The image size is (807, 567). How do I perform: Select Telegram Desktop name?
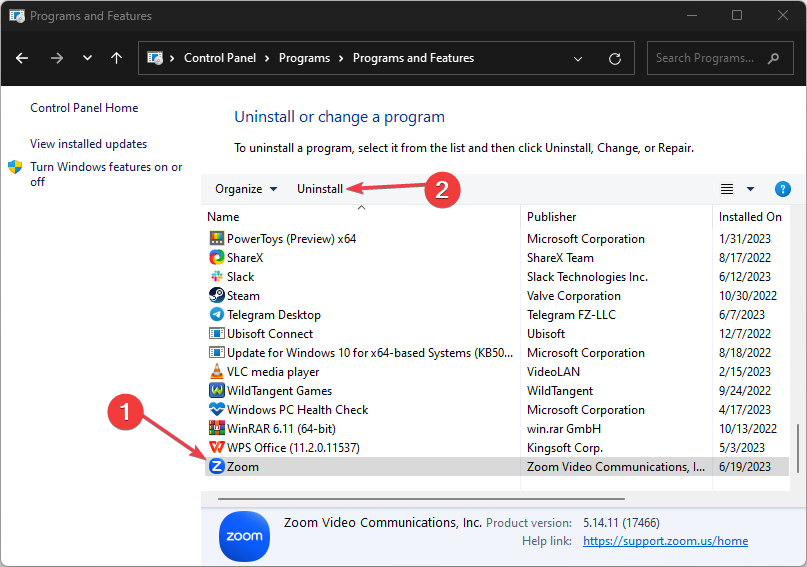273,315
